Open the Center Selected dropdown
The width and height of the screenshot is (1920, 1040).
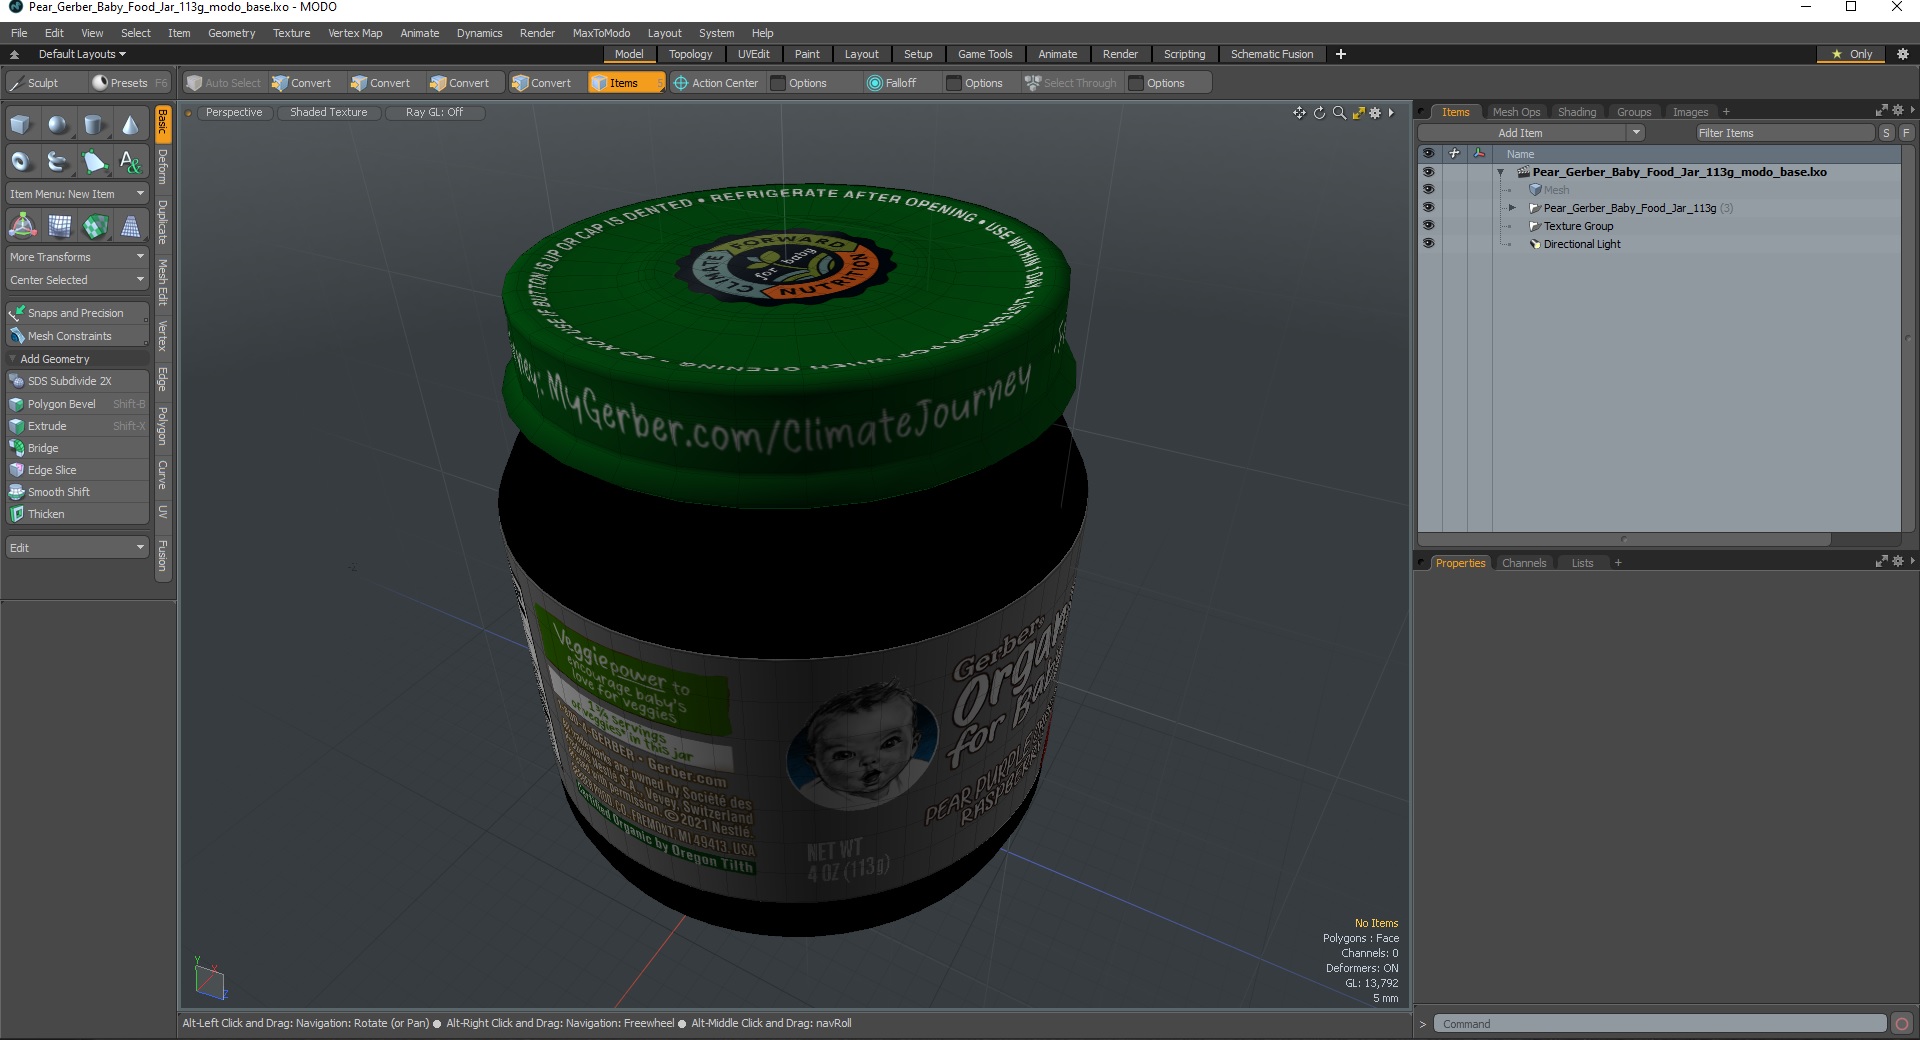78,280
